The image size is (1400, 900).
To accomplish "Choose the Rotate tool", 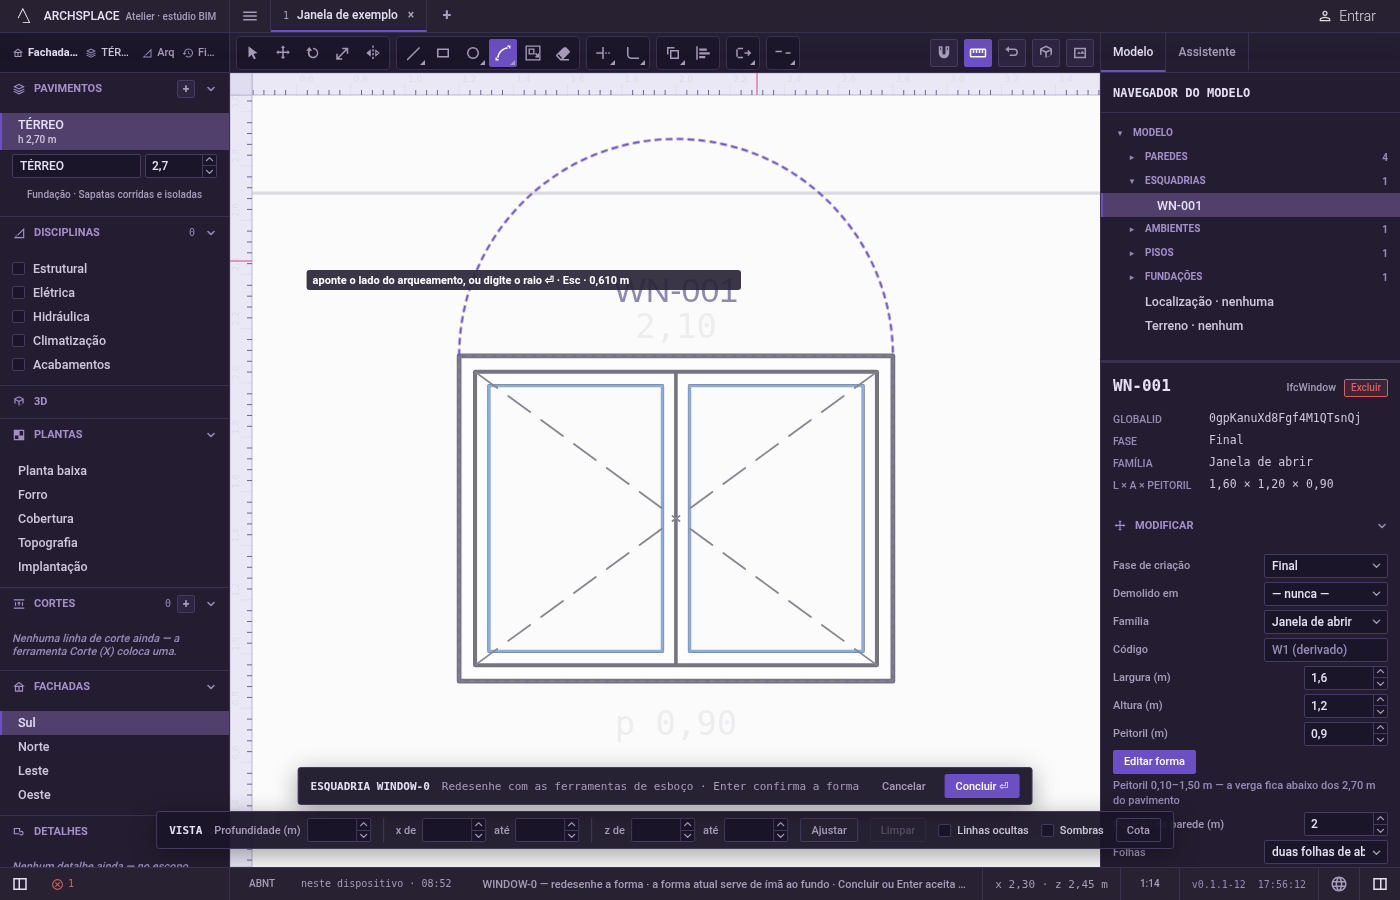I will coord(313,53).
